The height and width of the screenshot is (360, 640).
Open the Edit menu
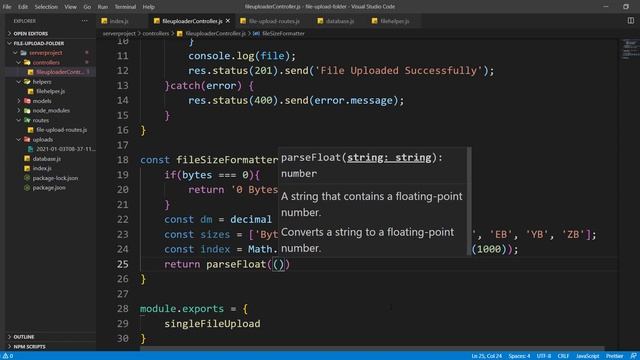tap(23, 7)
